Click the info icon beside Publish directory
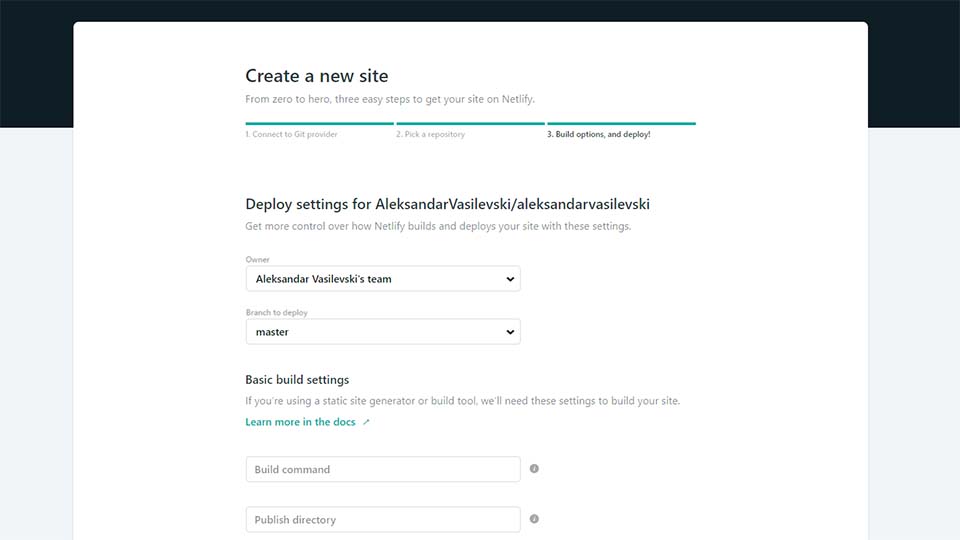 point(534,519)
